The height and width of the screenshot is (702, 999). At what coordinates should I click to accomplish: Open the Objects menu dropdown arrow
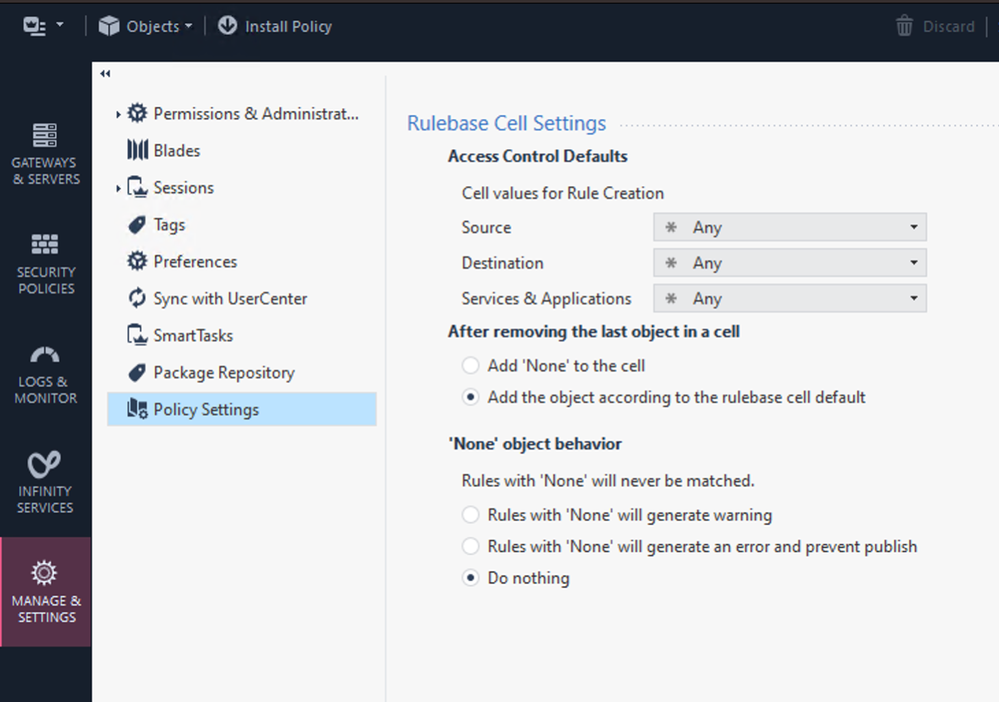point(189,27)
